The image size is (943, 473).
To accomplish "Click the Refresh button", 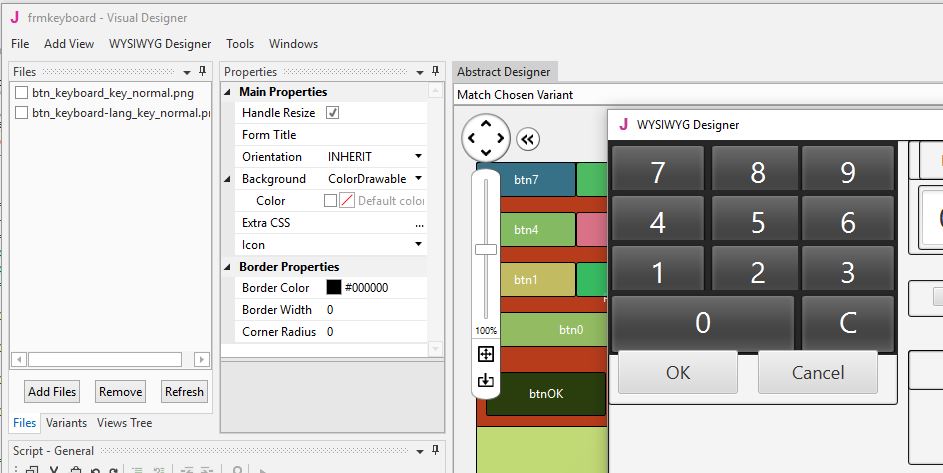I will click(185, 392).
